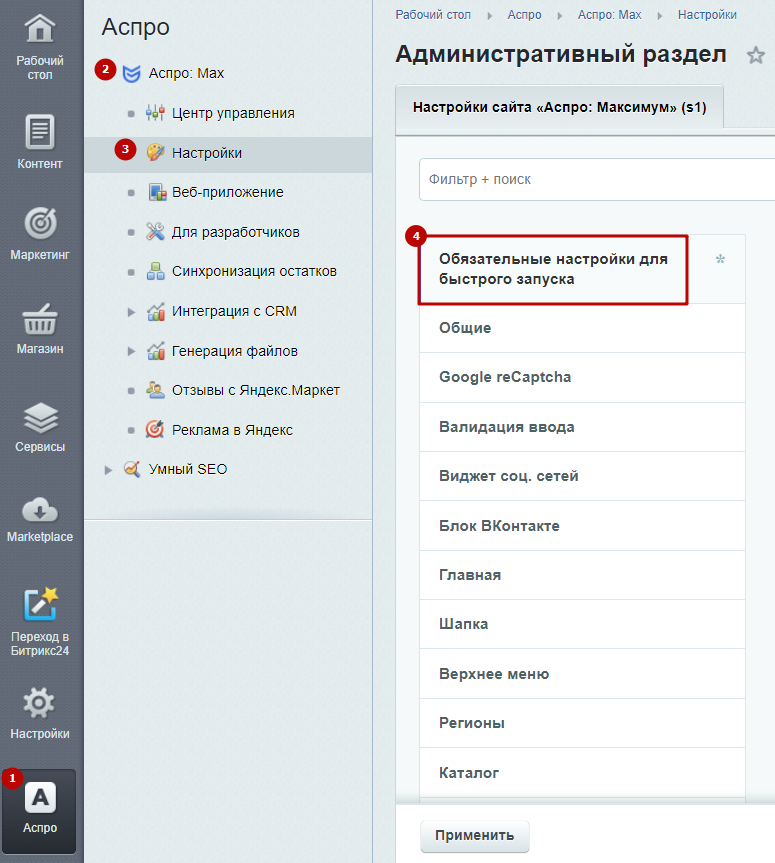775x863 pixels.
Task: Open the Общие settings section
Action: 582,328
